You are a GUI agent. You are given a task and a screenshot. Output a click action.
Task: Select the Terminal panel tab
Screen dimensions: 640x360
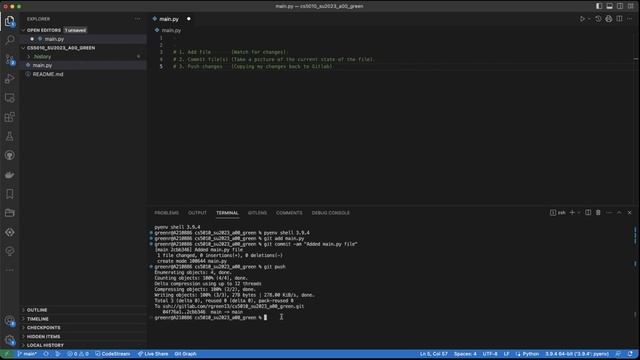pos(227,213)
